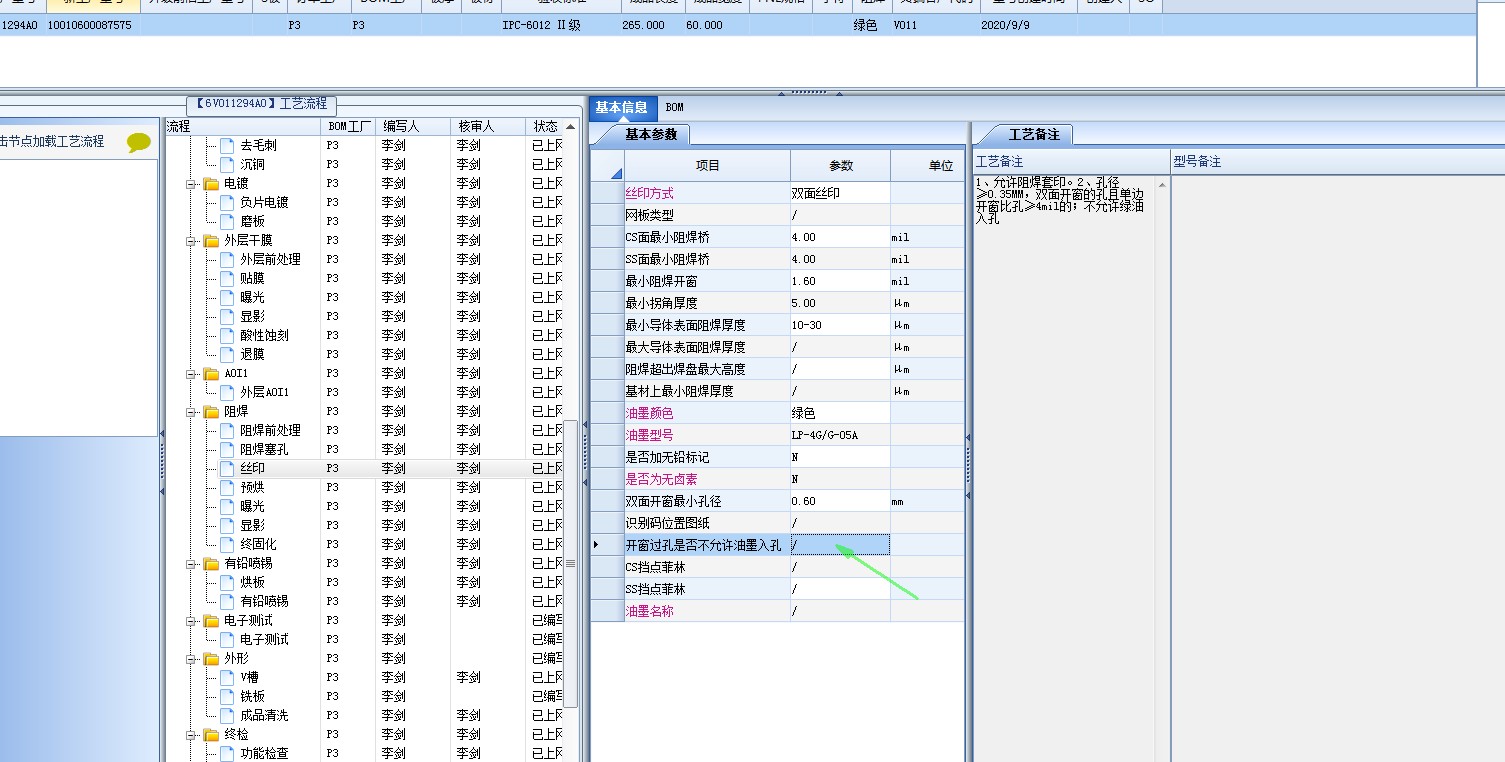The width and height of the screenshot is (1505, 762).
Task: Click the file icon beside 磨板
Action: click(227, 222)
